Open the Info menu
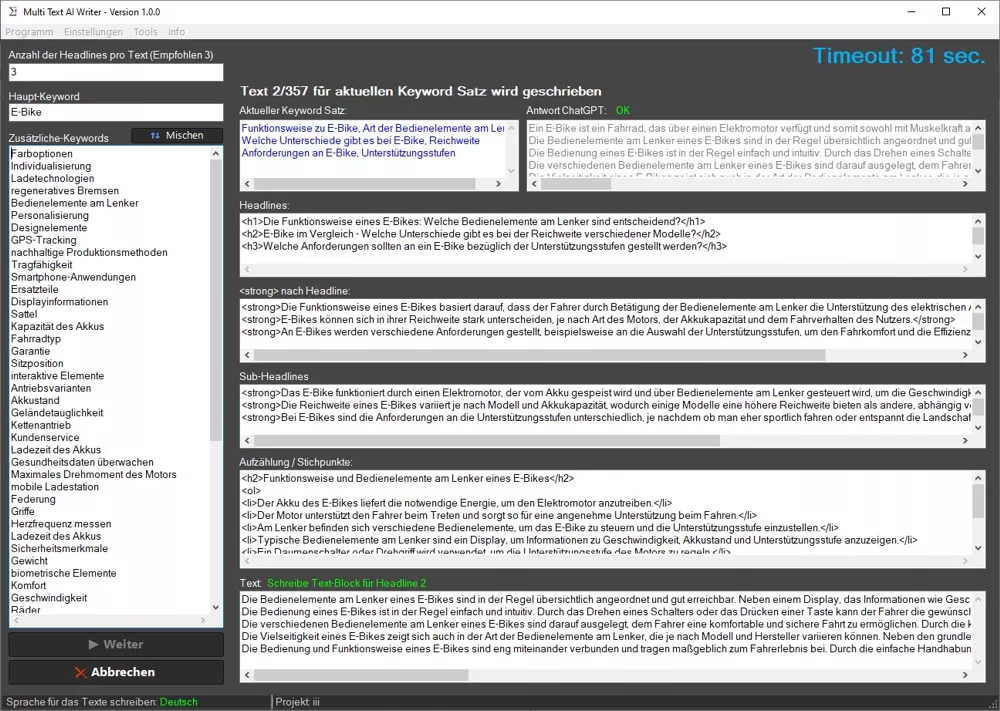The width and height of the screenshot is (1000, 711). coord(177,31)
